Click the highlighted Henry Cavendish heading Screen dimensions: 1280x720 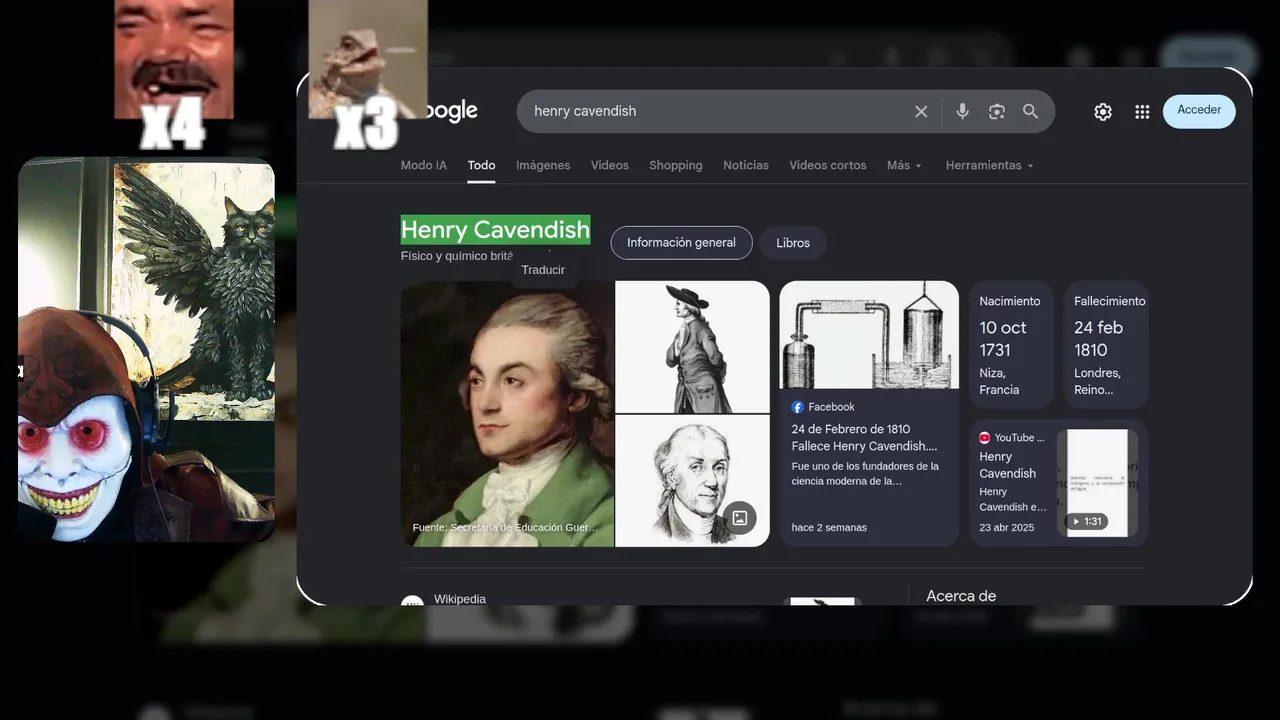pyautogui.click(x=495, y=230)
